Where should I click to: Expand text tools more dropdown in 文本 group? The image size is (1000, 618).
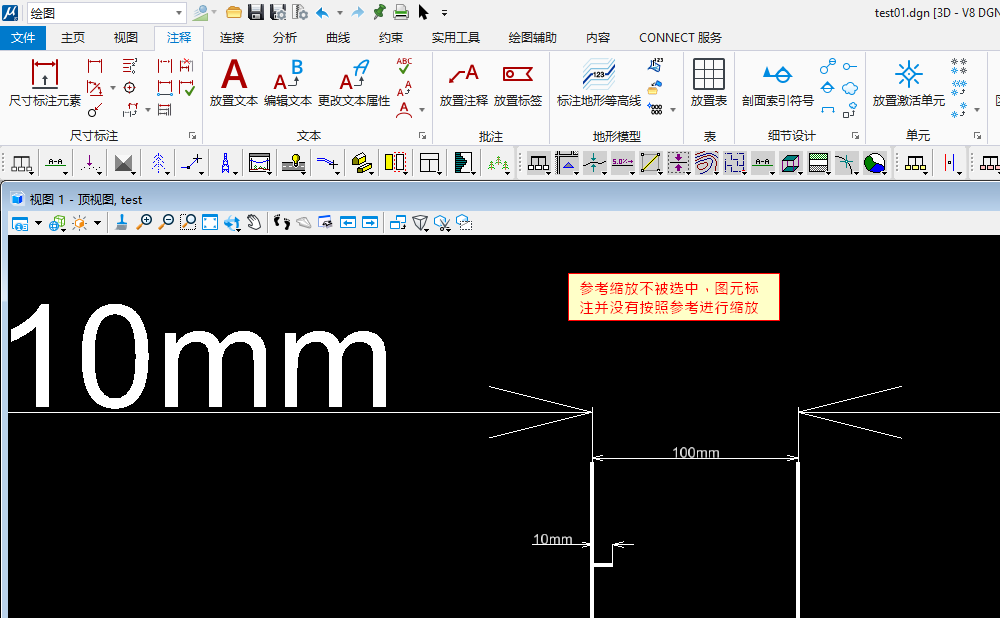tap(422, 110)
